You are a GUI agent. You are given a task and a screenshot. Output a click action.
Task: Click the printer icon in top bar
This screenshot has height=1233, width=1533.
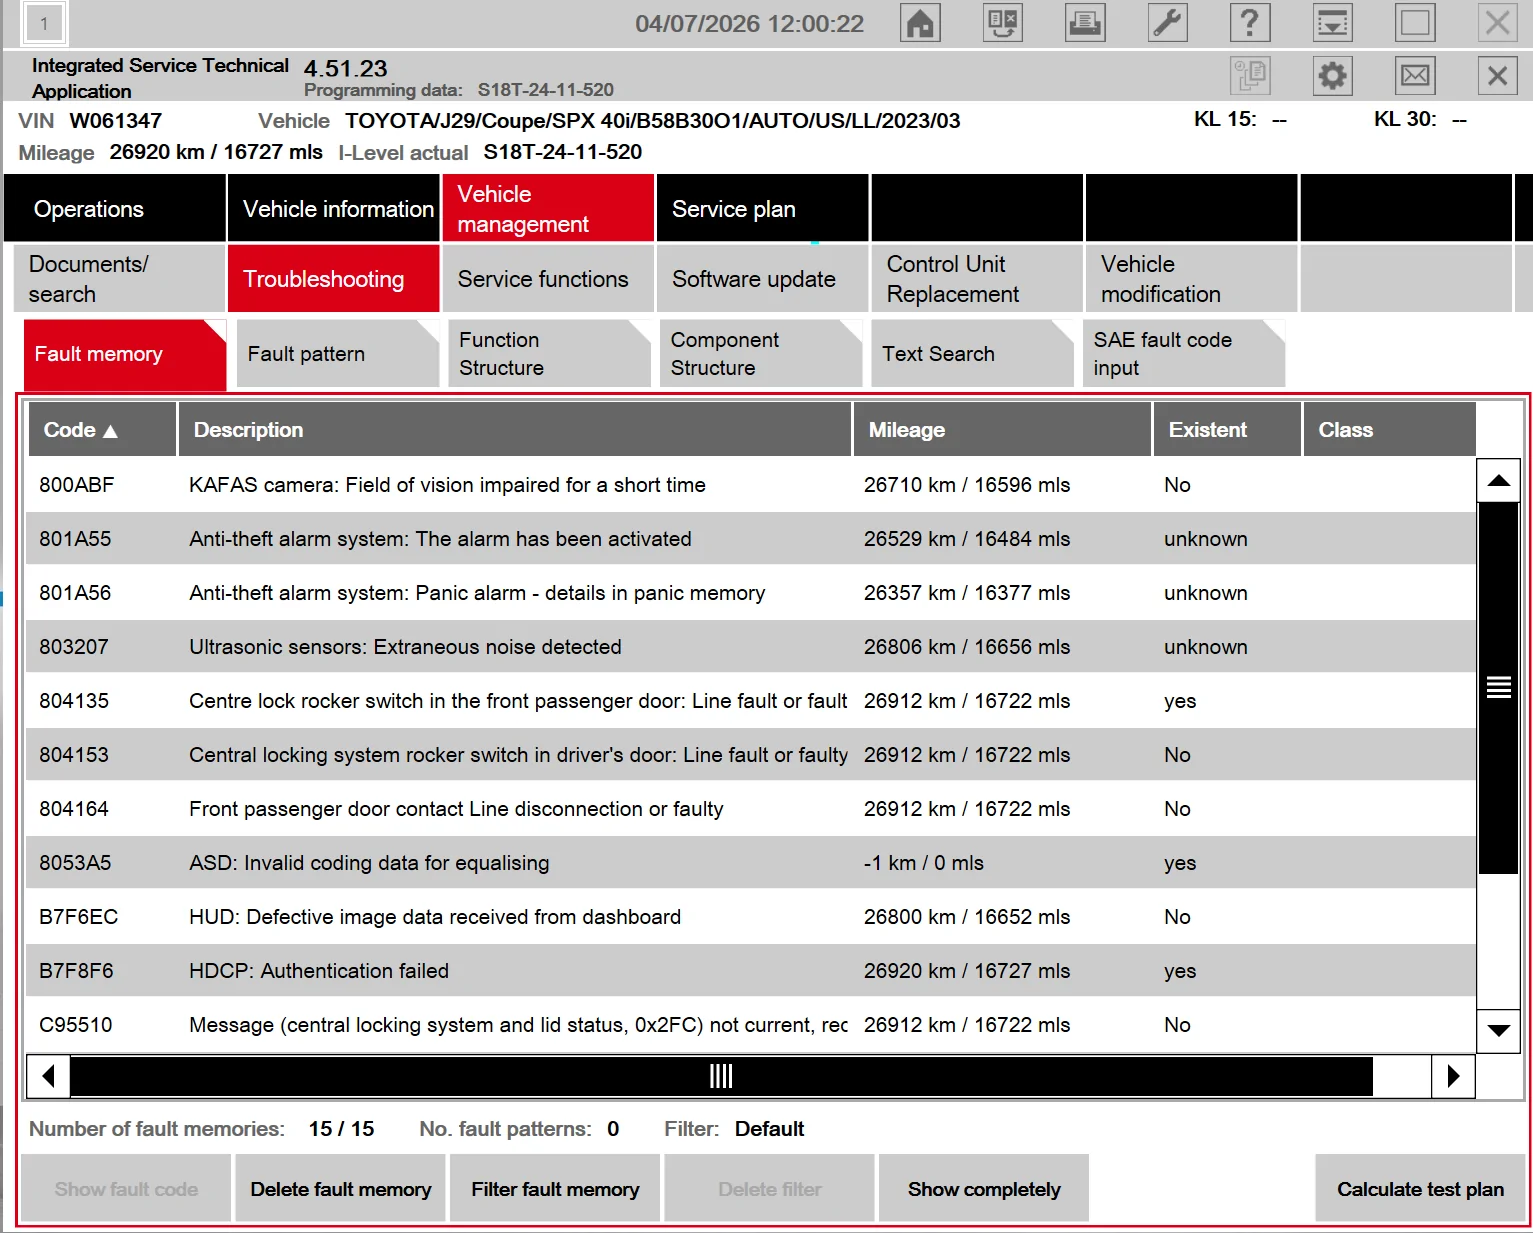(1085, 23)
